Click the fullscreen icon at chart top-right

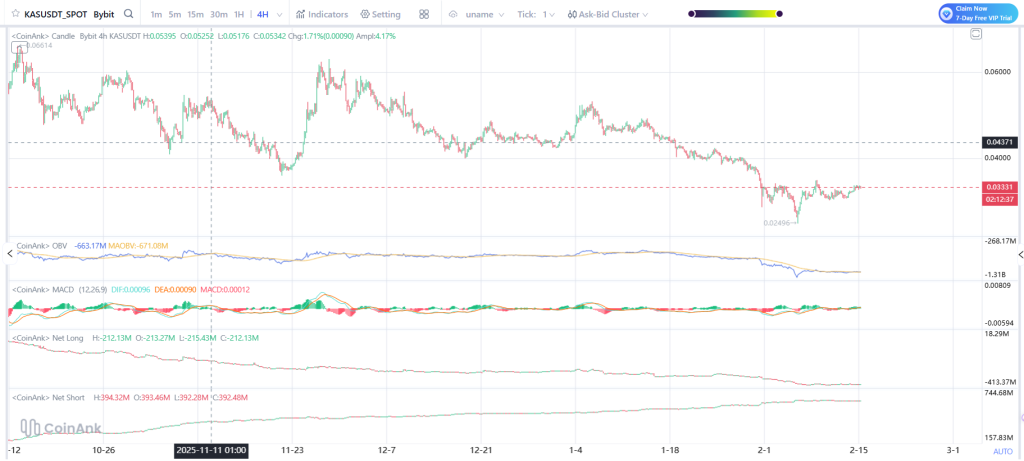pyautogui.click(x=976, y=34)
